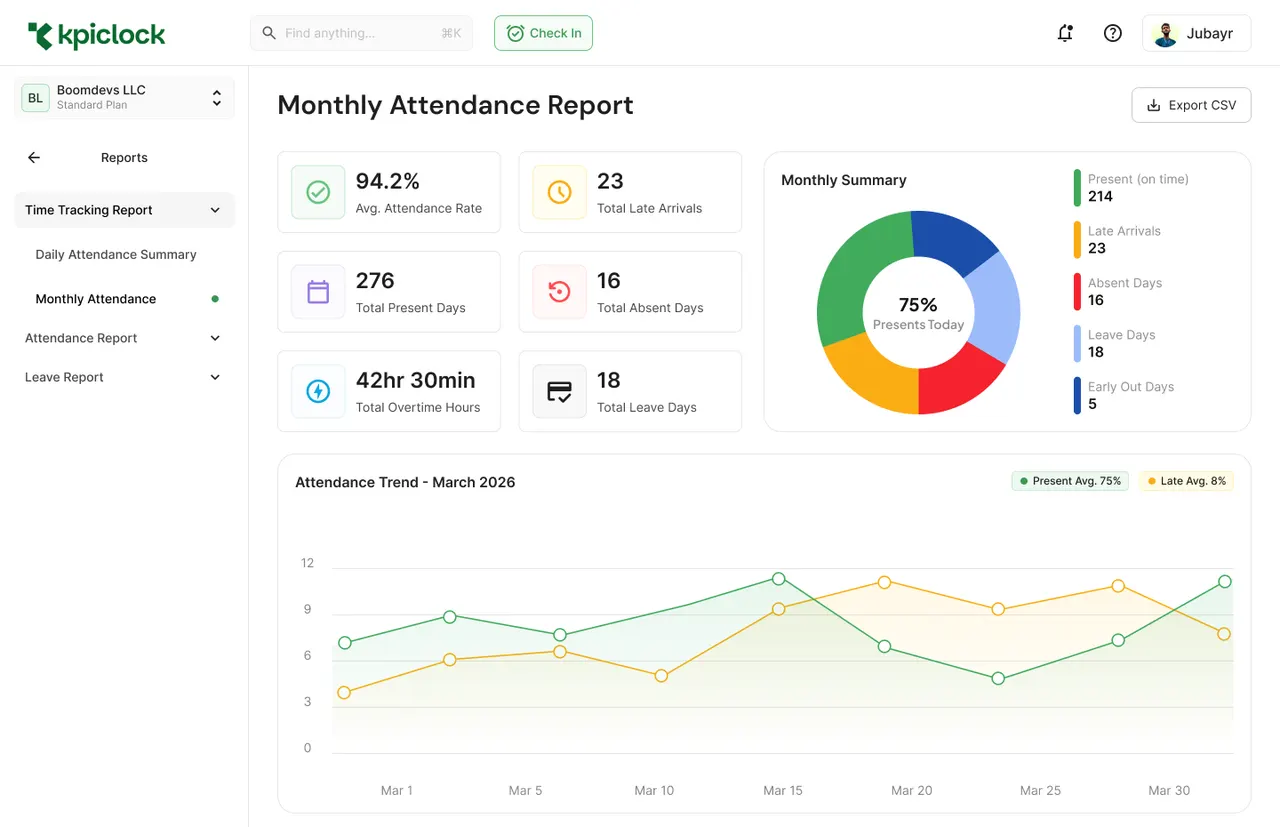Go back using the Reports arrow
The width and height of the screenshot is (1280, 827).
34,157
